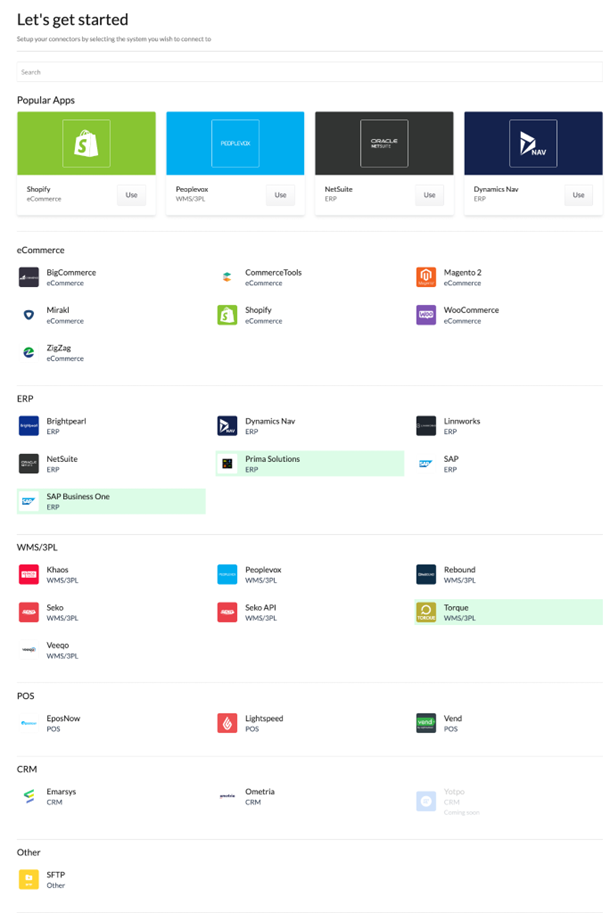Open the Ometria CRM label
Image resolution: width=610 pixels, height=913 pixels.
(x=260, y=791)
